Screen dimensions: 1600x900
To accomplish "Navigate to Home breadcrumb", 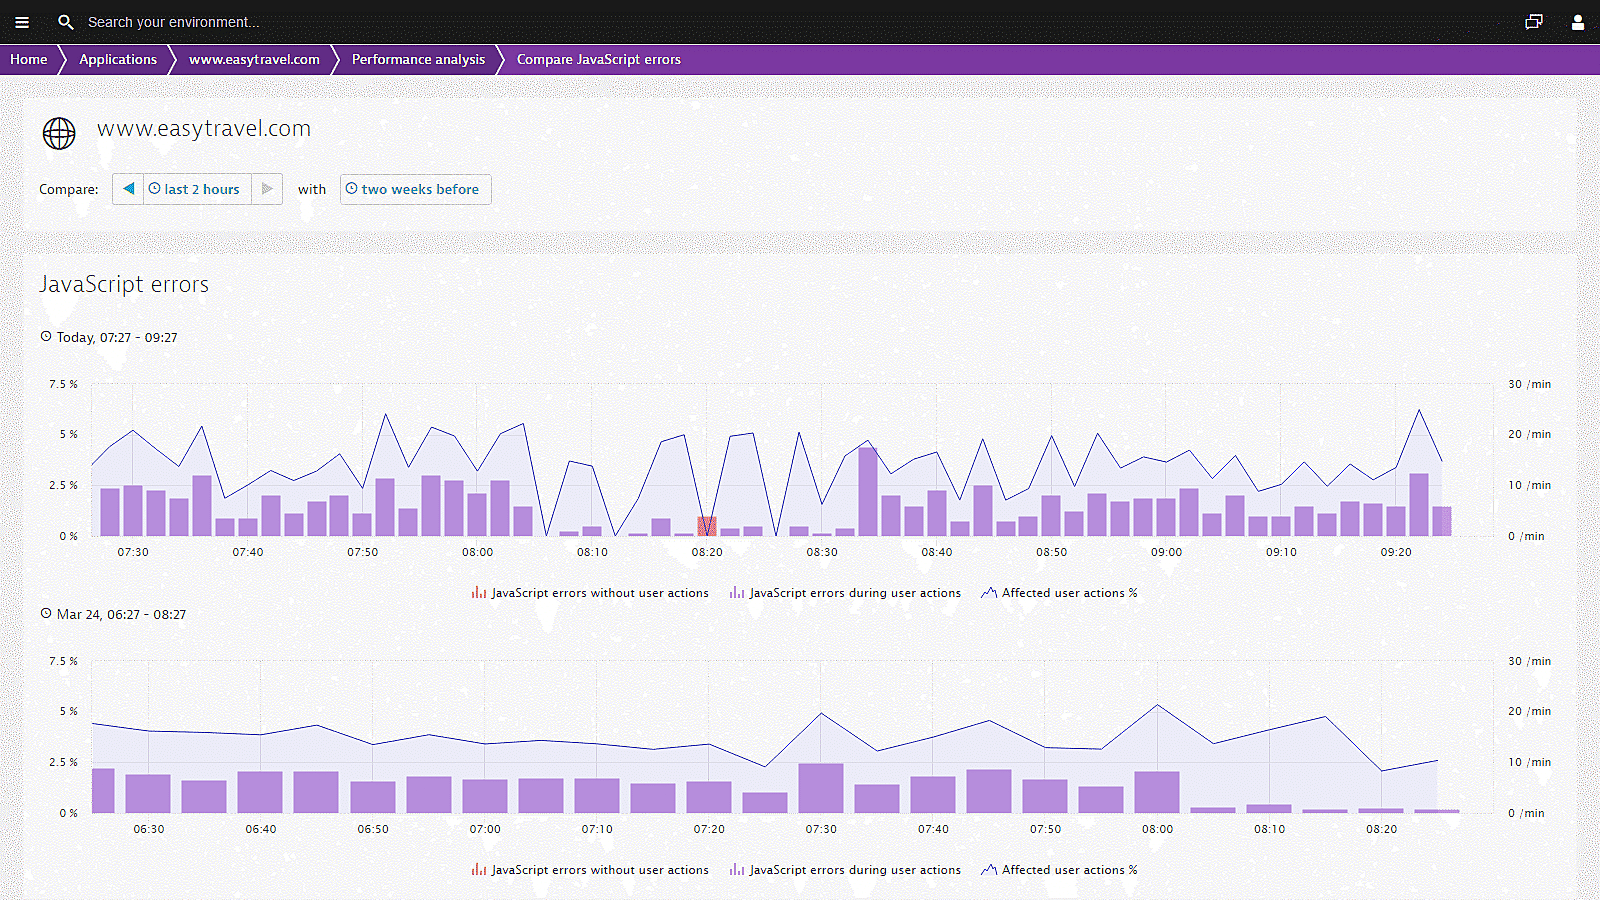I will coord(29,60).
